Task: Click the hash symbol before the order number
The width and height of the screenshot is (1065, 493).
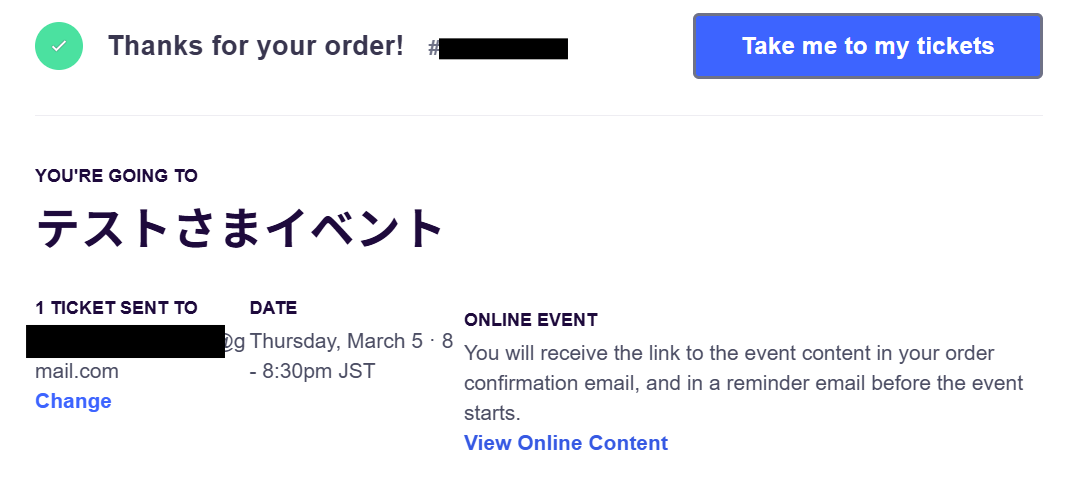Action: [x=433, y=48]
